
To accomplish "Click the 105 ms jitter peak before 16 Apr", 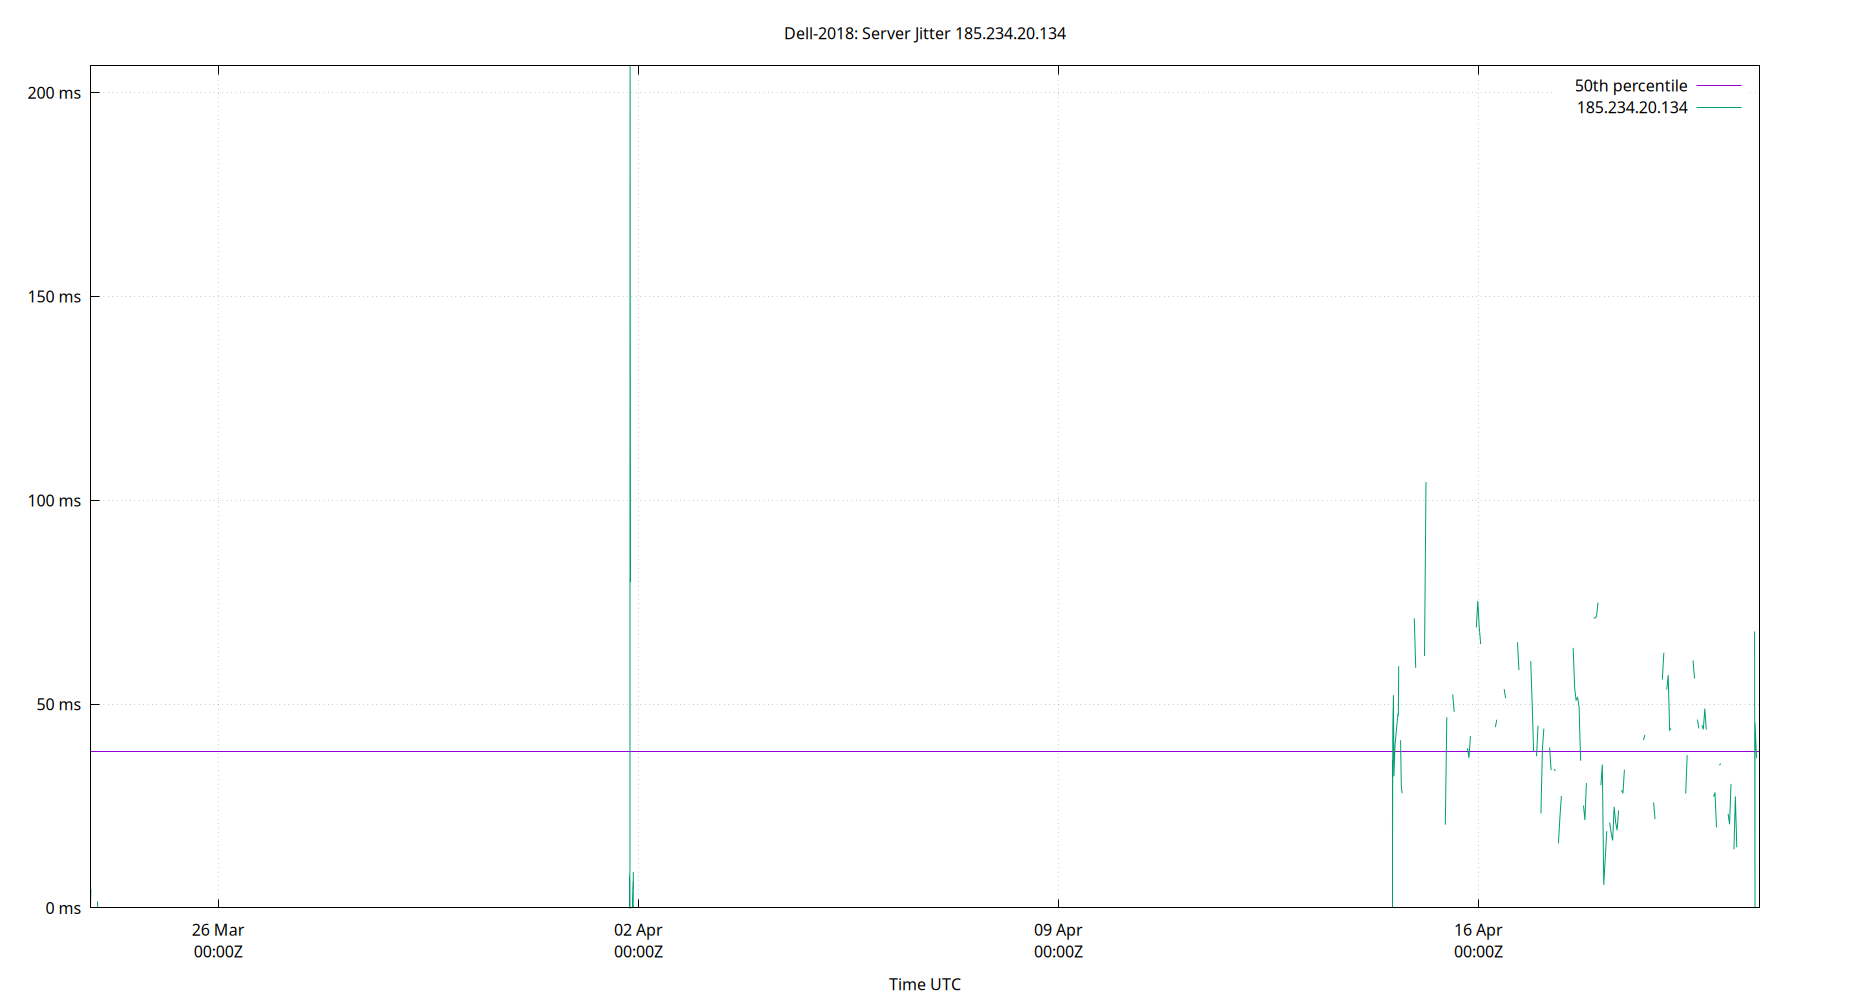I will 1425,570.
